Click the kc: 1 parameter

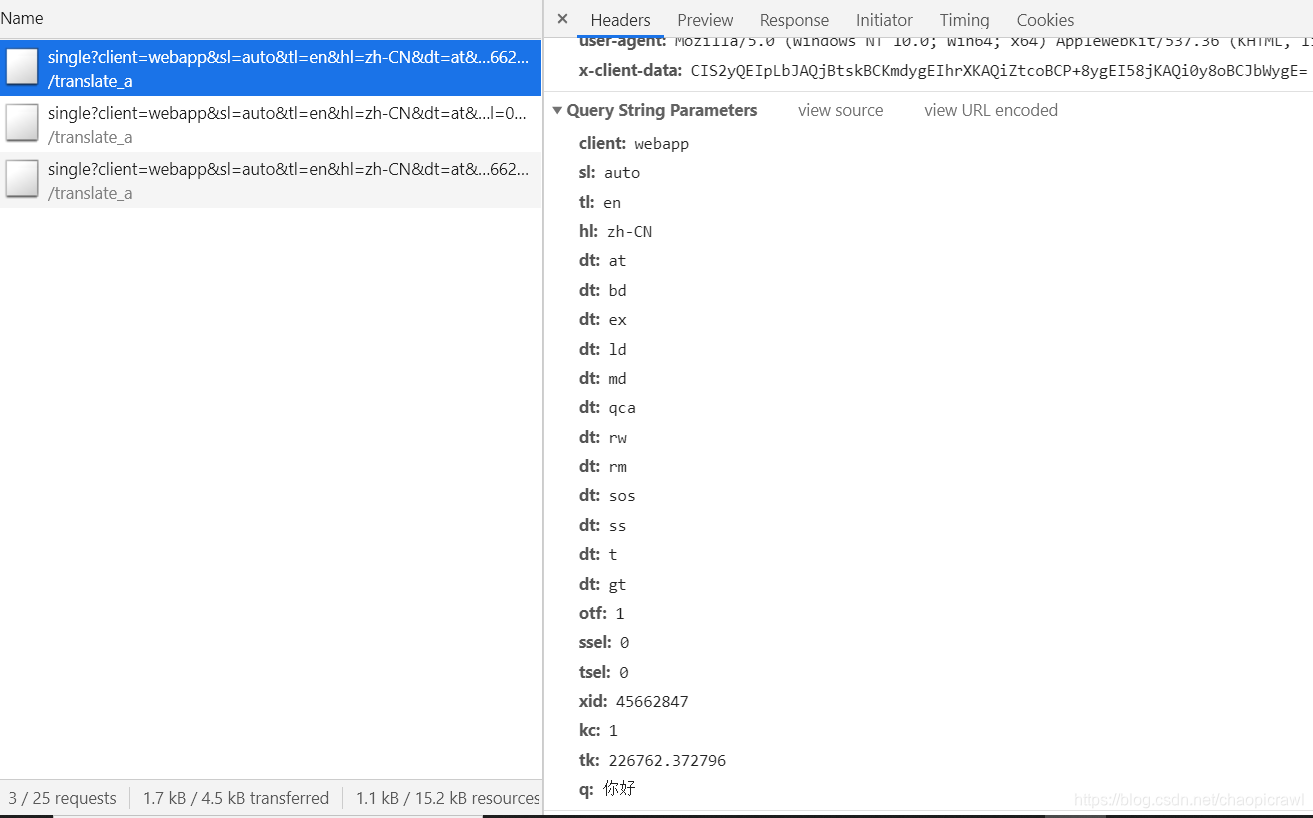[598, 730]
